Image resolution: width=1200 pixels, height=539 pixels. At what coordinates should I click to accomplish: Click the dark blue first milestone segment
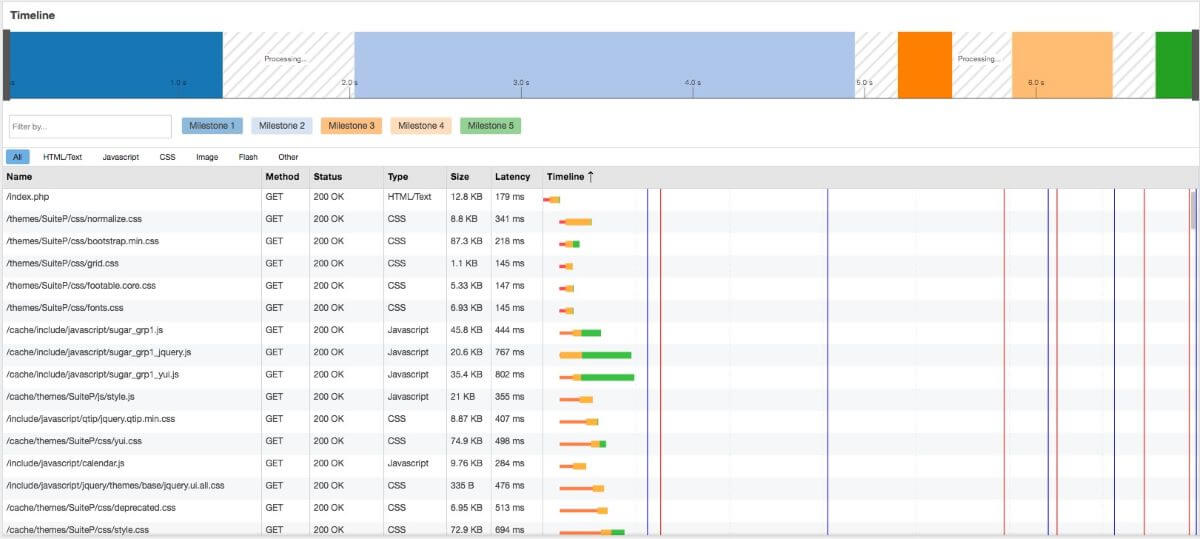point(116,65)
